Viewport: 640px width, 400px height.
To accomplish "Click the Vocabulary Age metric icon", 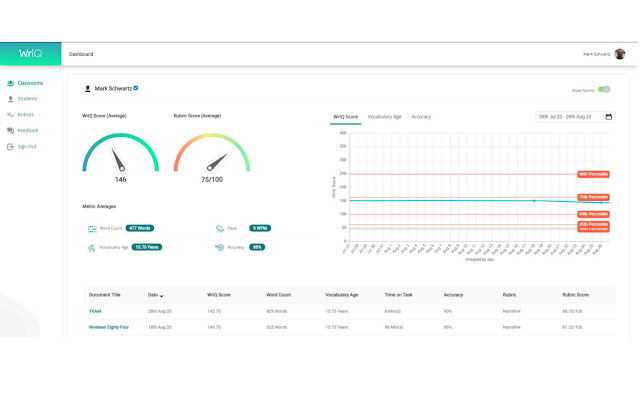I will pos(91,246).
